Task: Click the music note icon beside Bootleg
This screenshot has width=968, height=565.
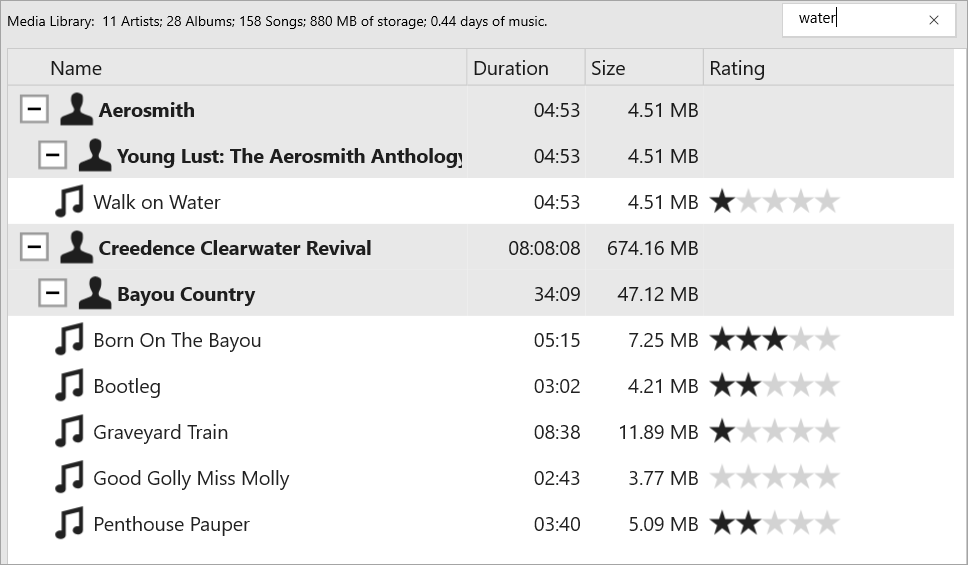Action: (69, 385)
